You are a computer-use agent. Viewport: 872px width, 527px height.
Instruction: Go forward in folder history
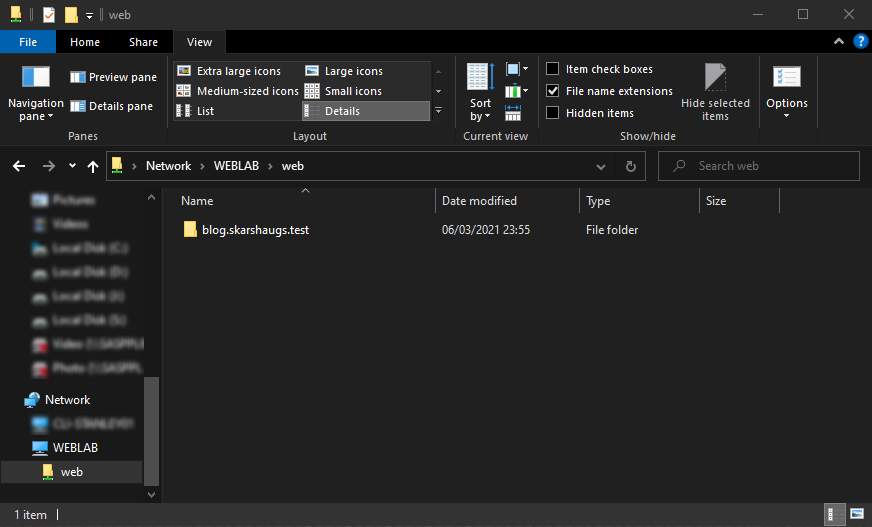coord(49,166)
